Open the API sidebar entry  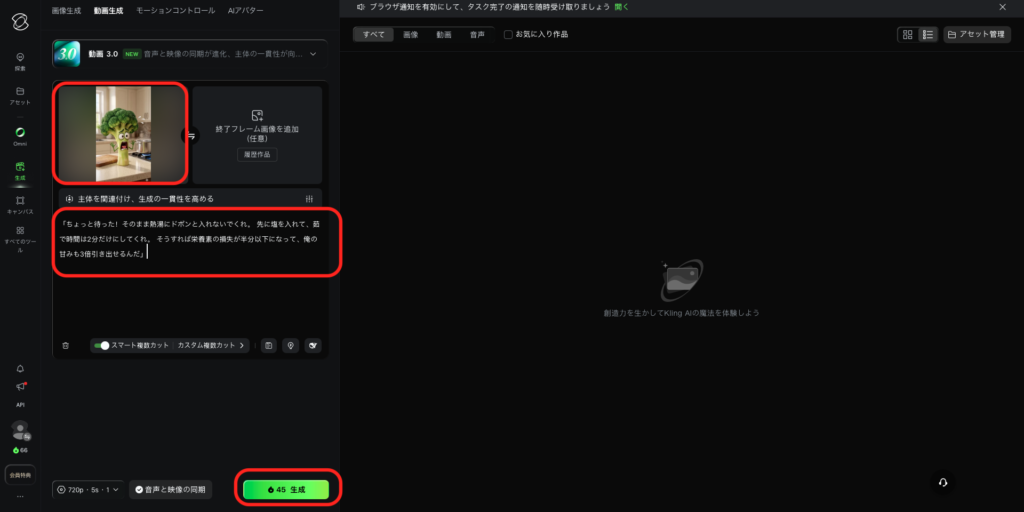click(x=20, y=405)
